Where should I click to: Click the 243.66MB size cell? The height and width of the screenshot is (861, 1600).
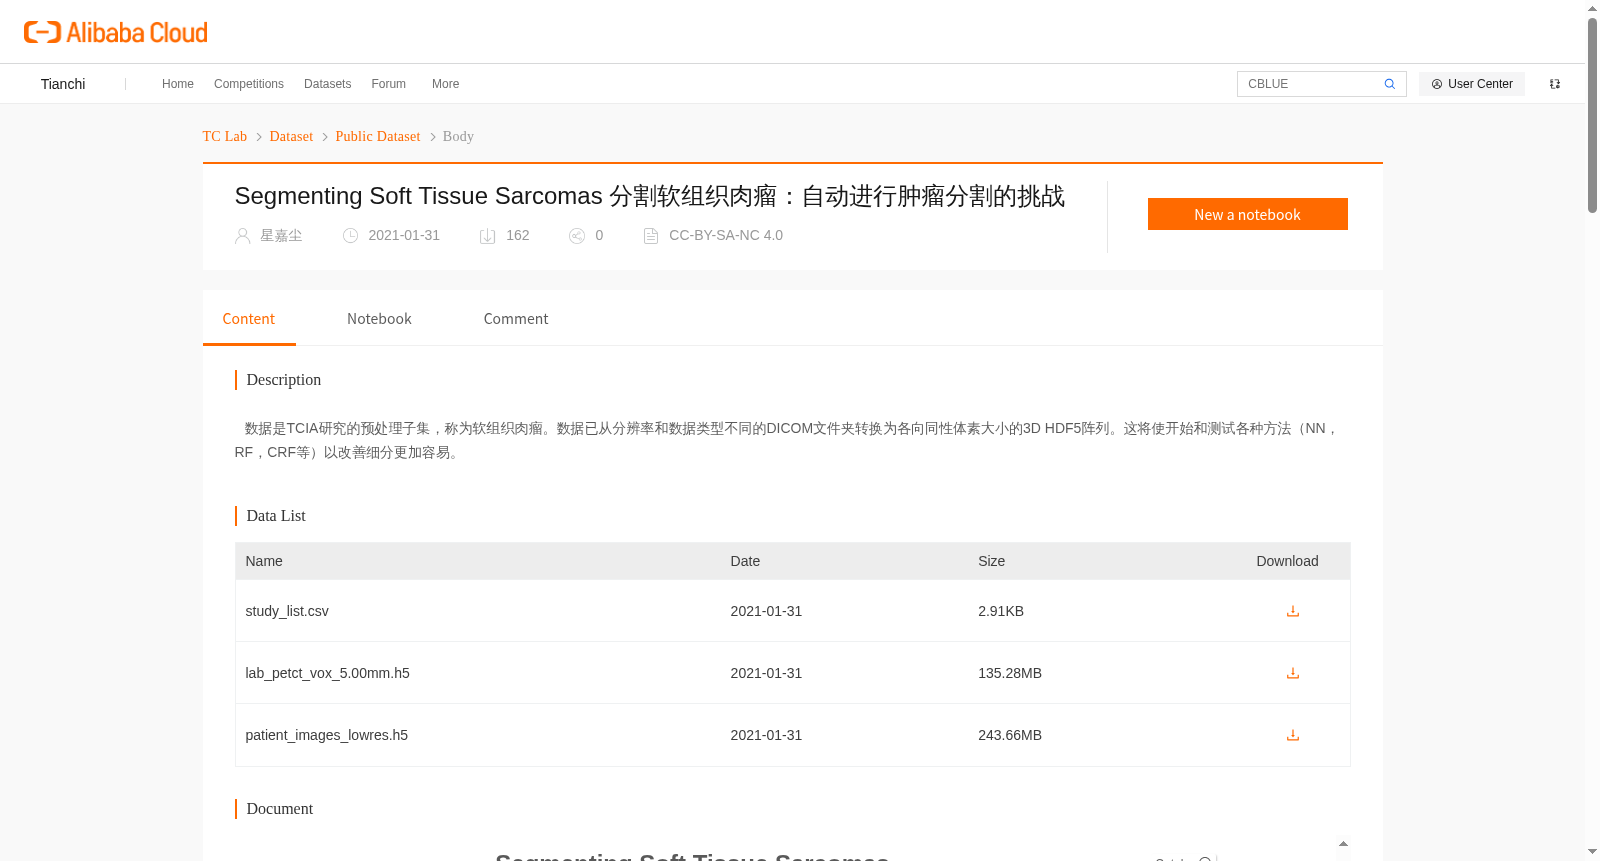(1010, 735)
